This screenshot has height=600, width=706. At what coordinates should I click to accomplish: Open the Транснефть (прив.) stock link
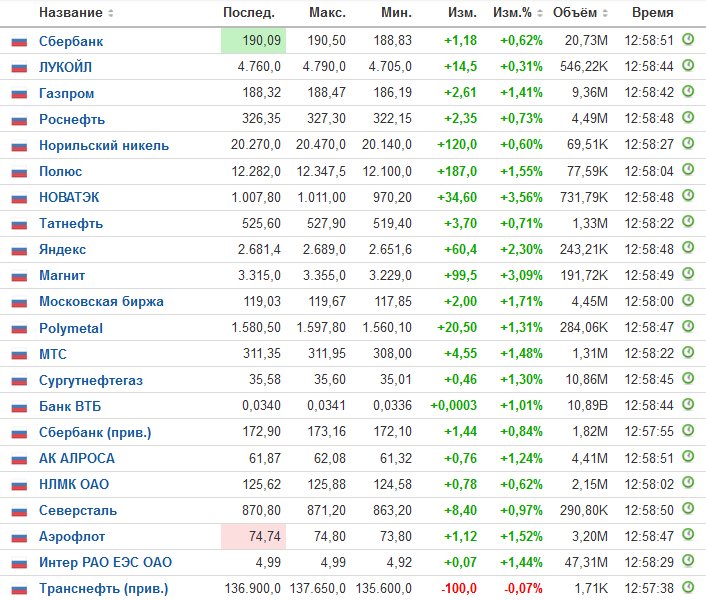[x=104, y=588]
